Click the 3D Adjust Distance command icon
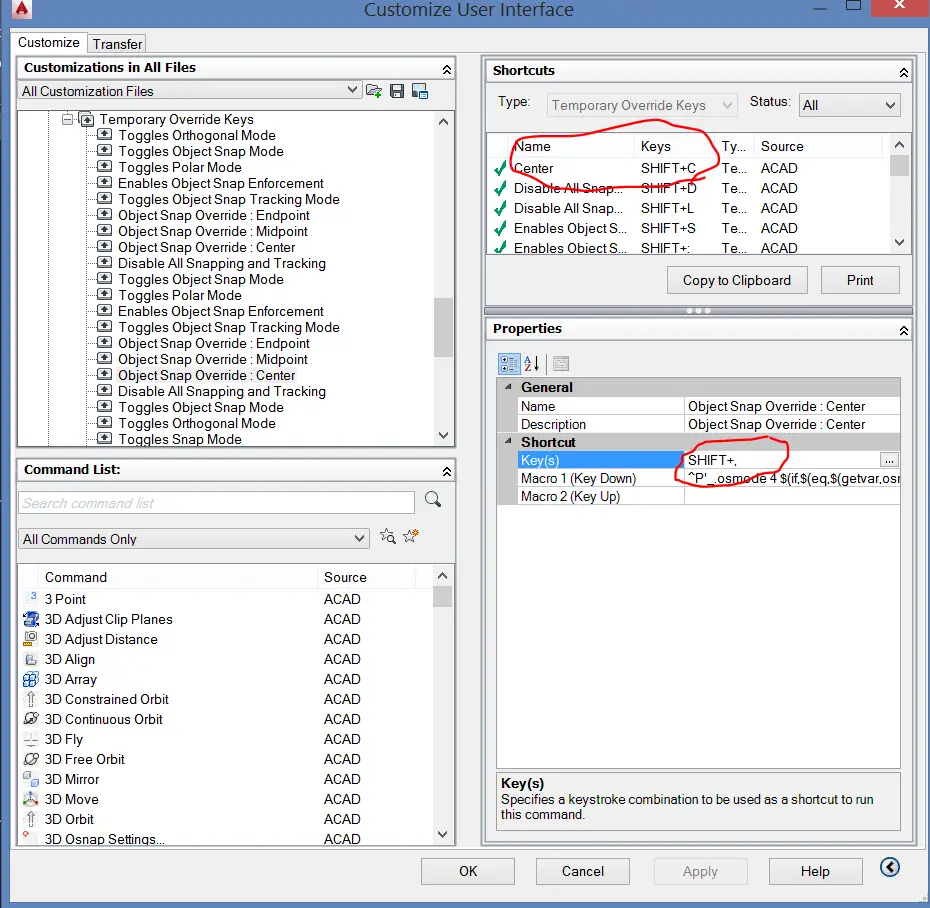 click(31, 639)
